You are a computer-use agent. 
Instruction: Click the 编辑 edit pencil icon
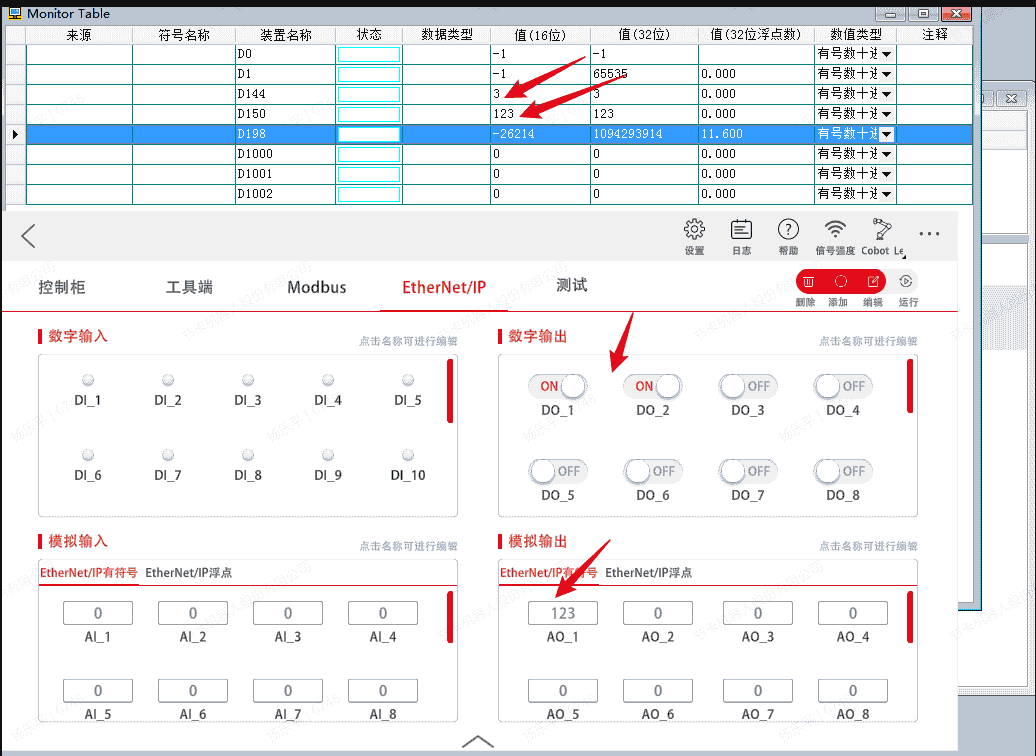(872, 282)
